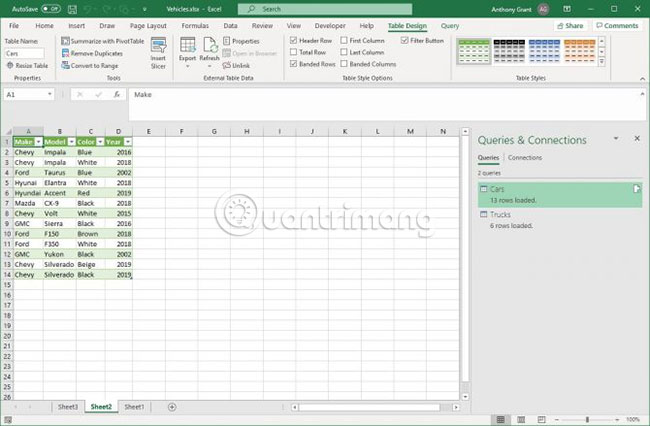
Task: Select the green table style
Action: point(474,51)
